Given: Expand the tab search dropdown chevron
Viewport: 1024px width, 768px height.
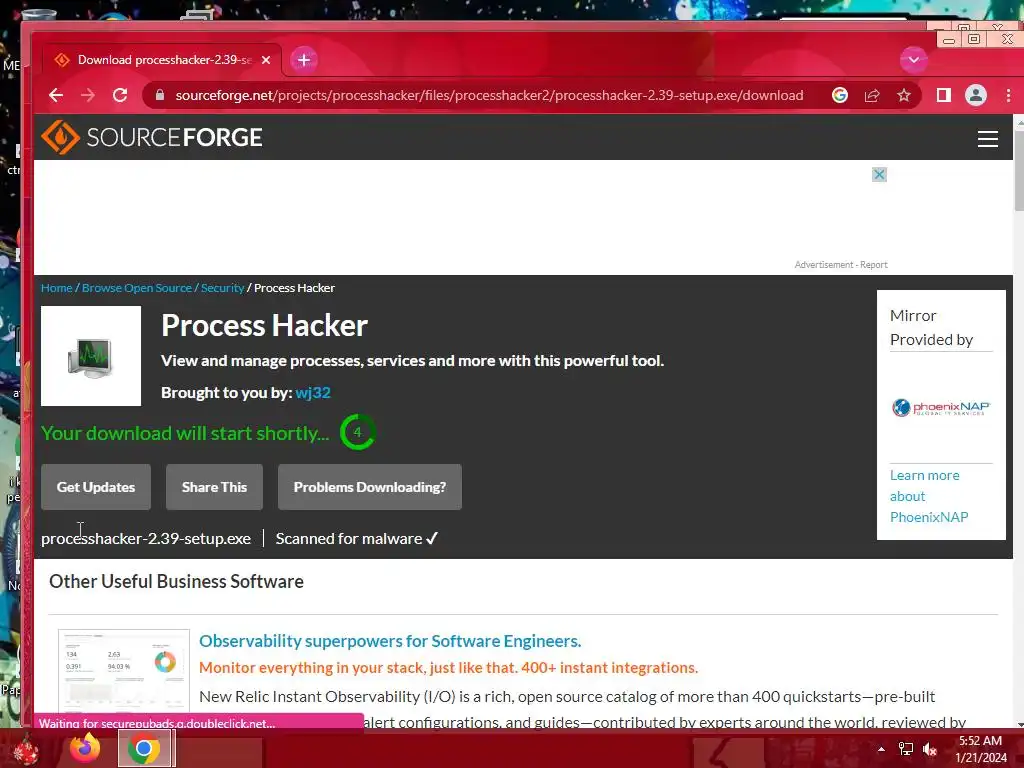Looking at the screenshot, I should point(913,60).
